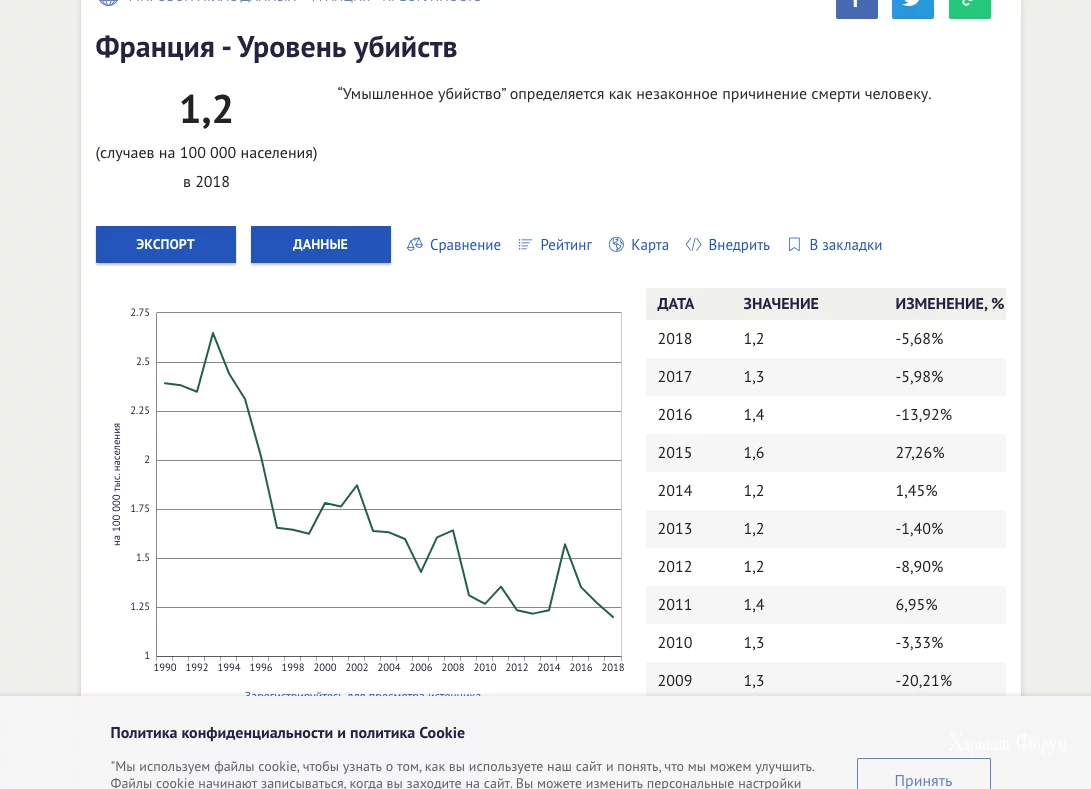Click the ЭКСПОРТ button

(x=166, y=244)
